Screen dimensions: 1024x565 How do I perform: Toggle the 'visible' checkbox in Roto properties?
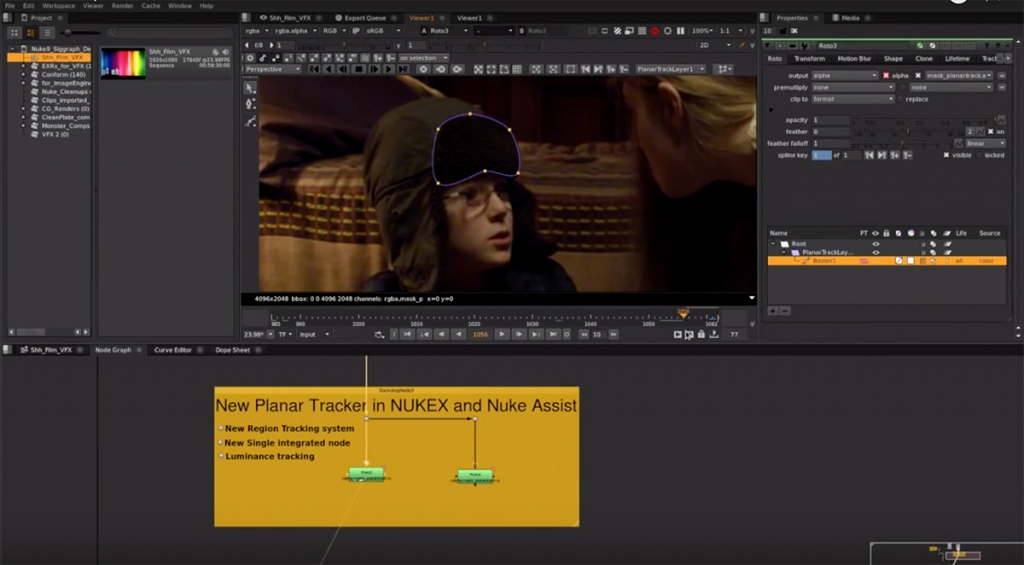[947, 155]
